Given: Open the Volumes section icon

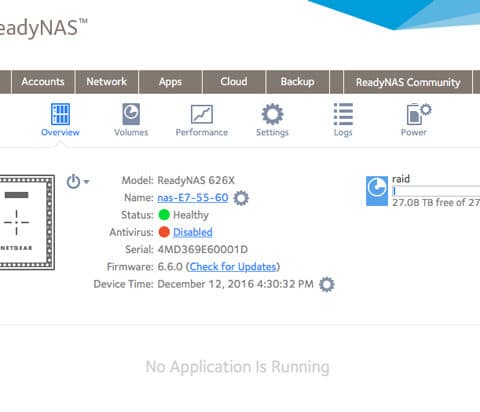Looking at the screenshot, I should (x=131, y=114).
